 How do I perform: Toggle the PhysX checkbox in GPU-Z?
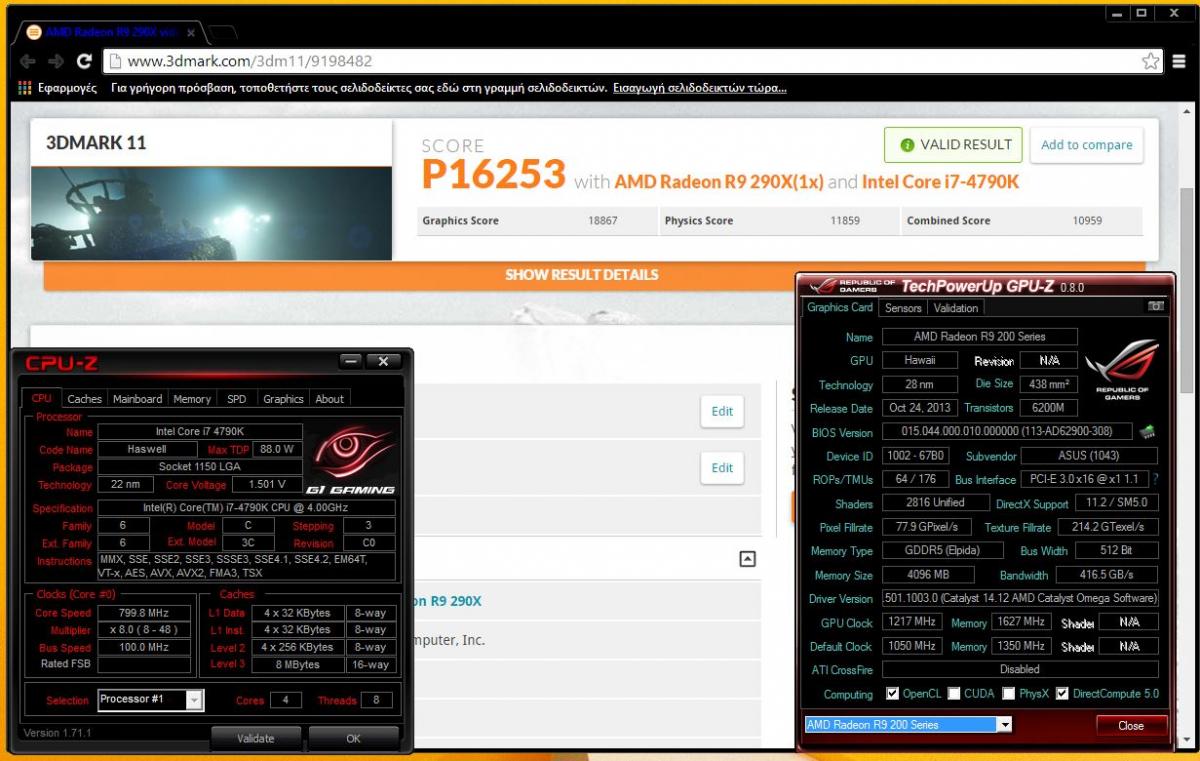(x=1008, y=694)
